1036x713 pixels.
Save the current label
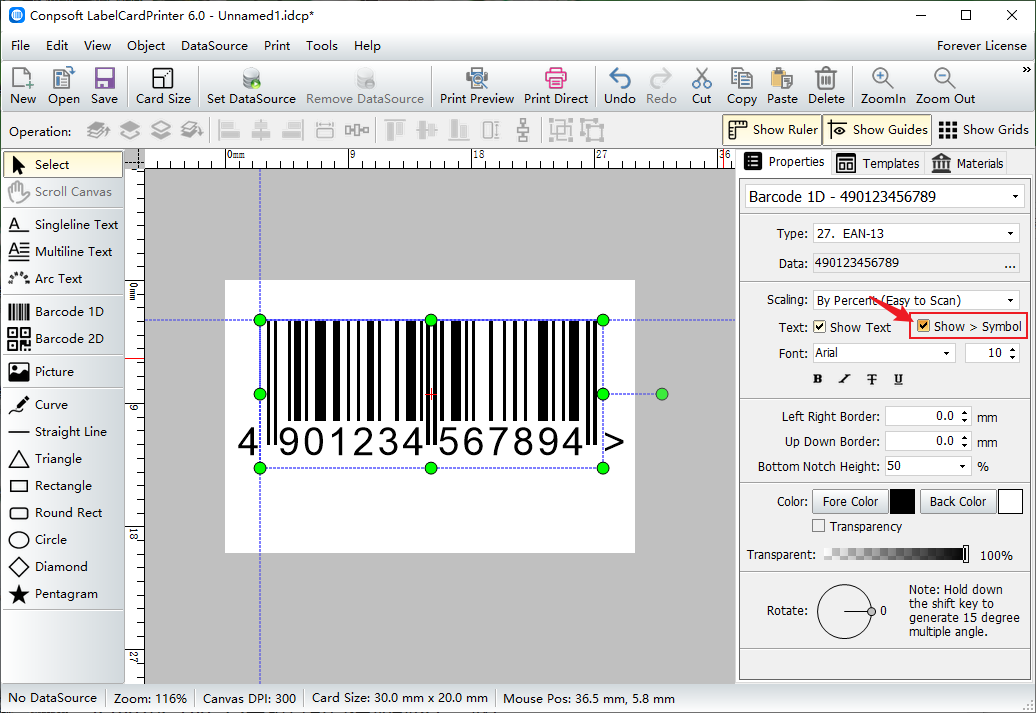[104, 86]
